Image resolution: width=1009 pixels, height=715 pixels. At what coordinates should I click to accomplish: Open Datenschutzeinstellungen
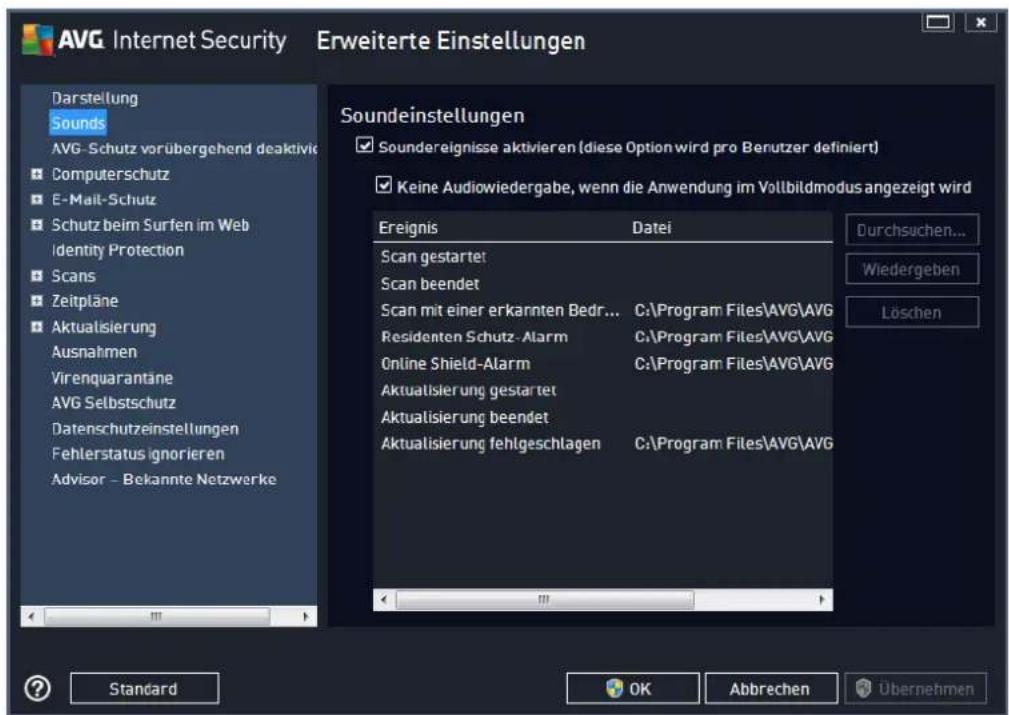click(145, 429)
